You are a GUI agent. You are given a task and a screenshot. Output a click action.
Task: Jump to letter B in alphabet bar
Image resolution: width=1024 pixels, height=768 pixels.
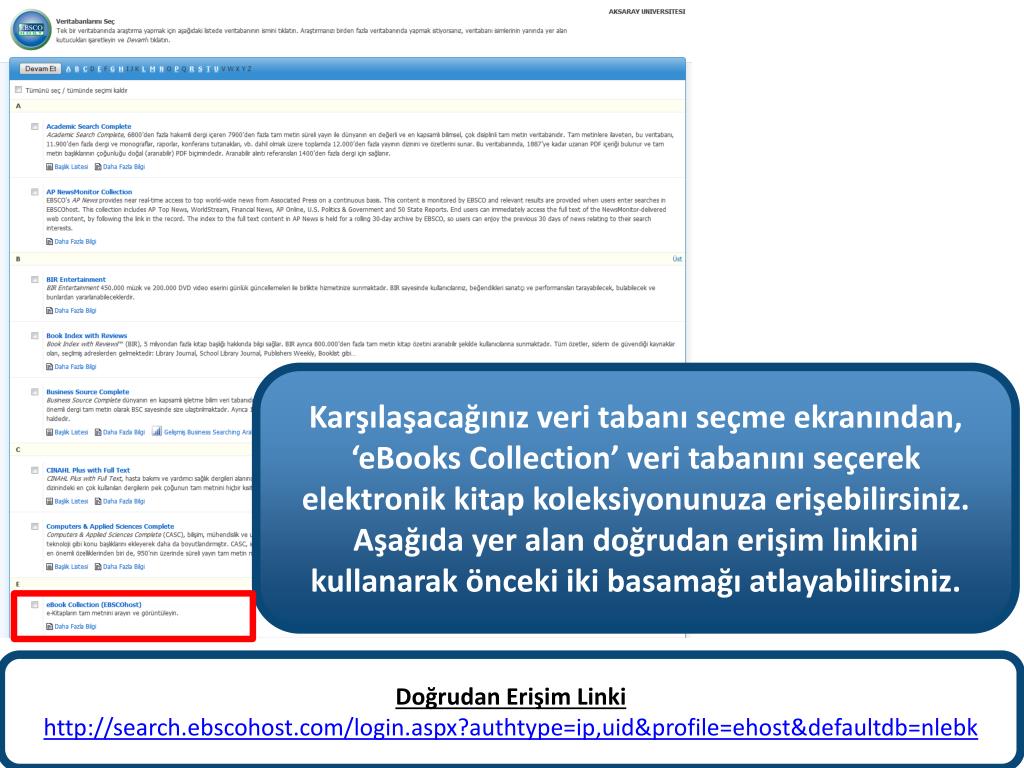point(76,69)
